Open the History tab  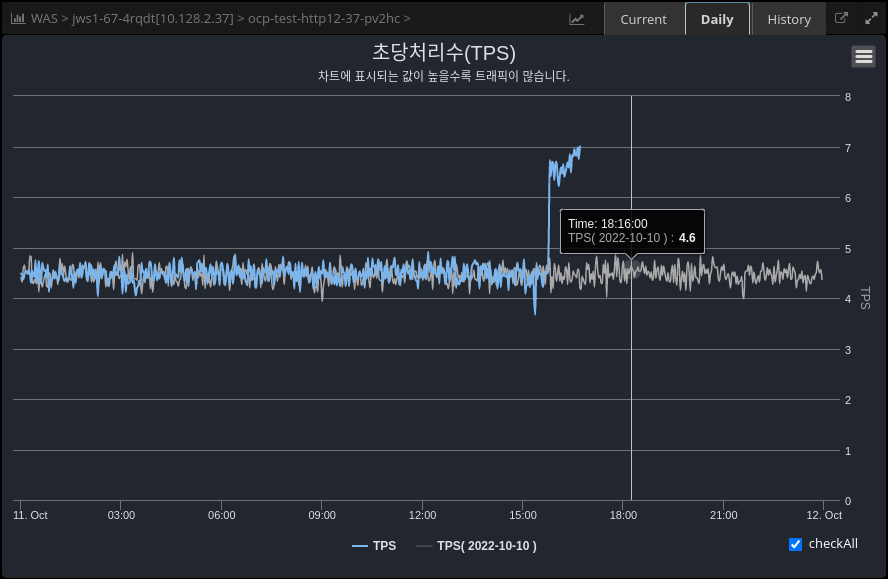point(789,19)
